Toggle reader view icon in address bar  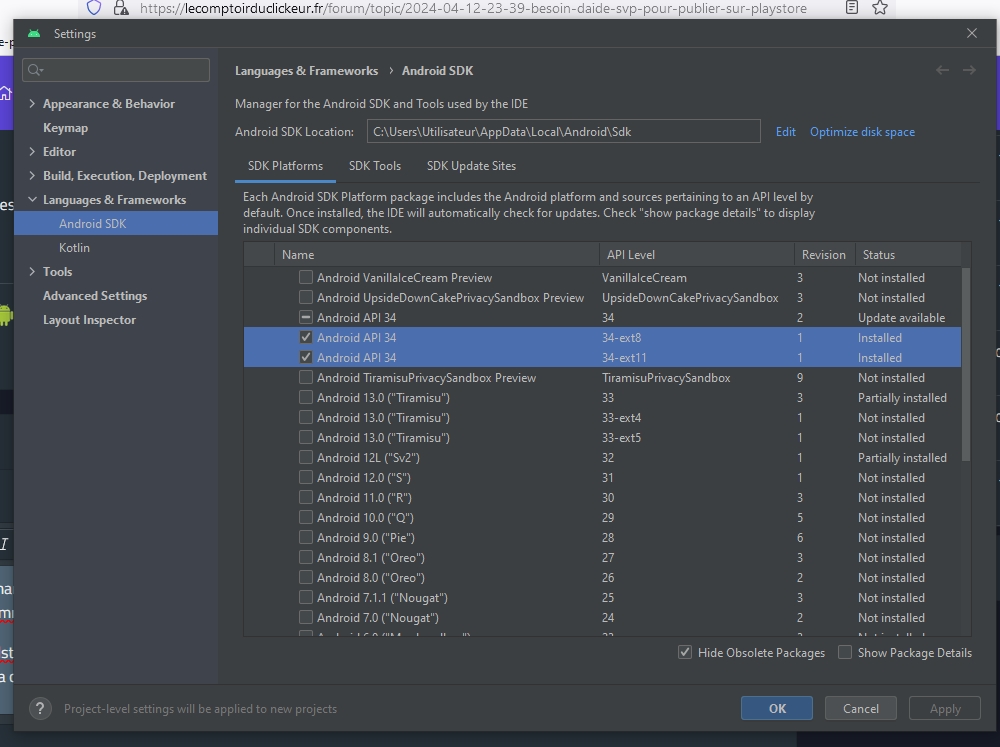point(852,8)
